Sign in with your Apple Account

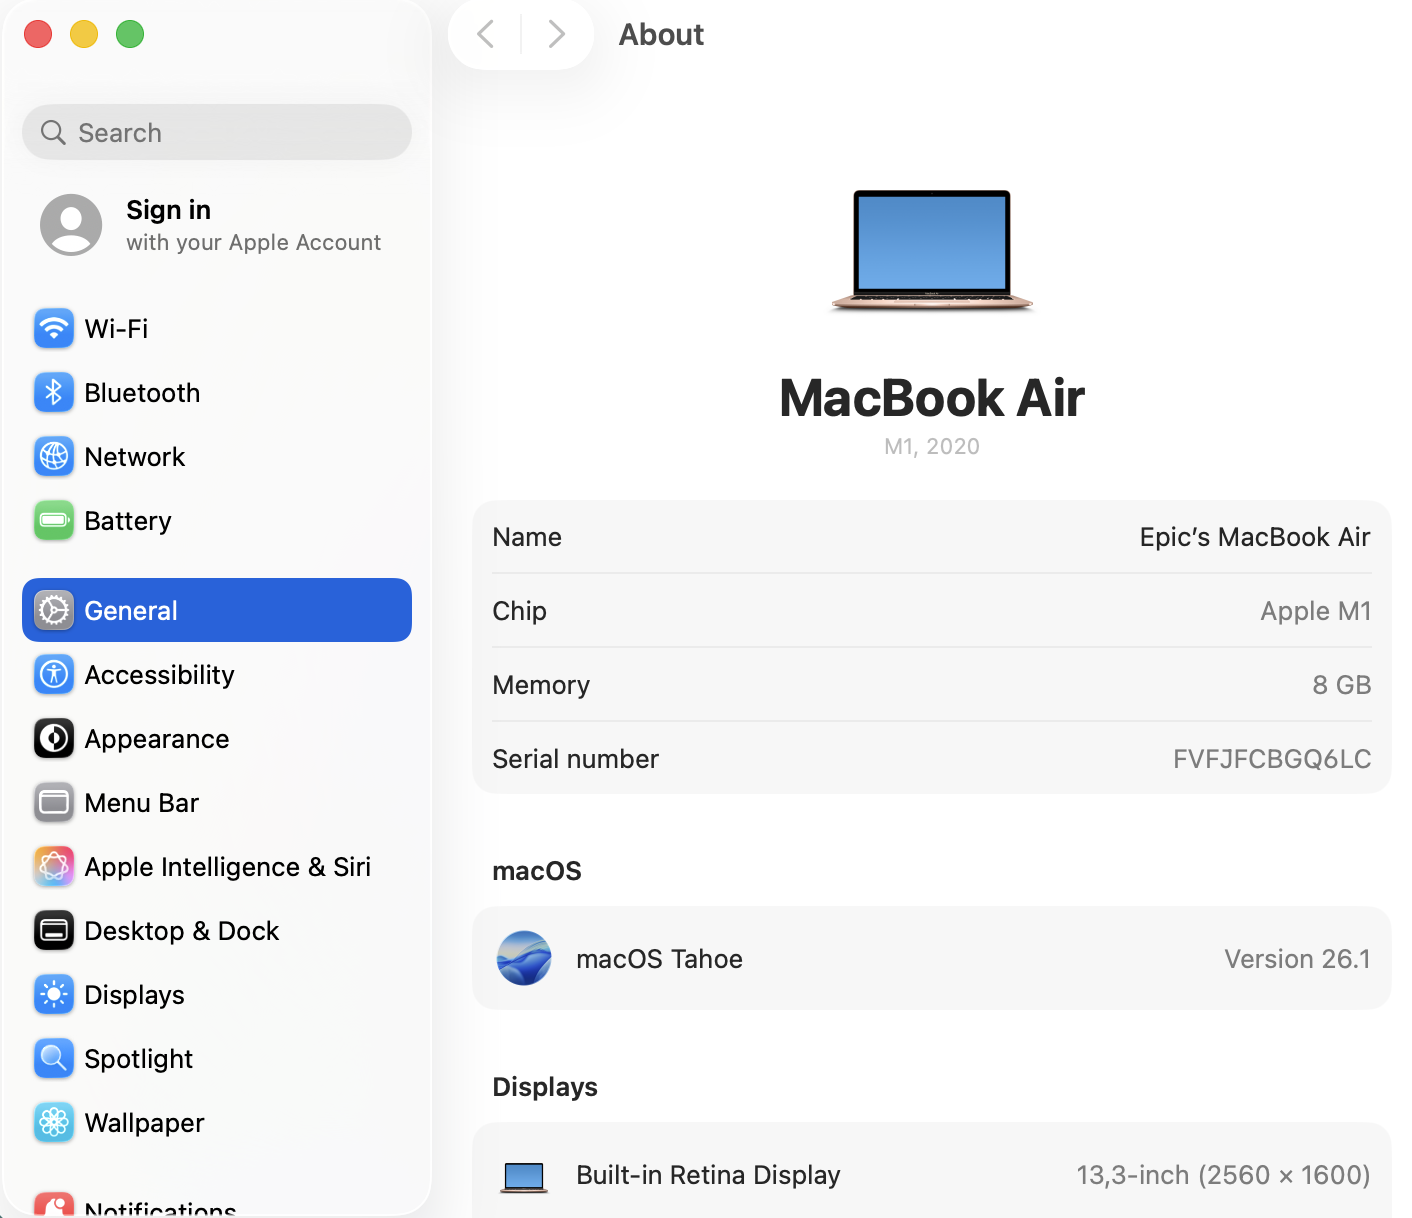click(217, 225)
